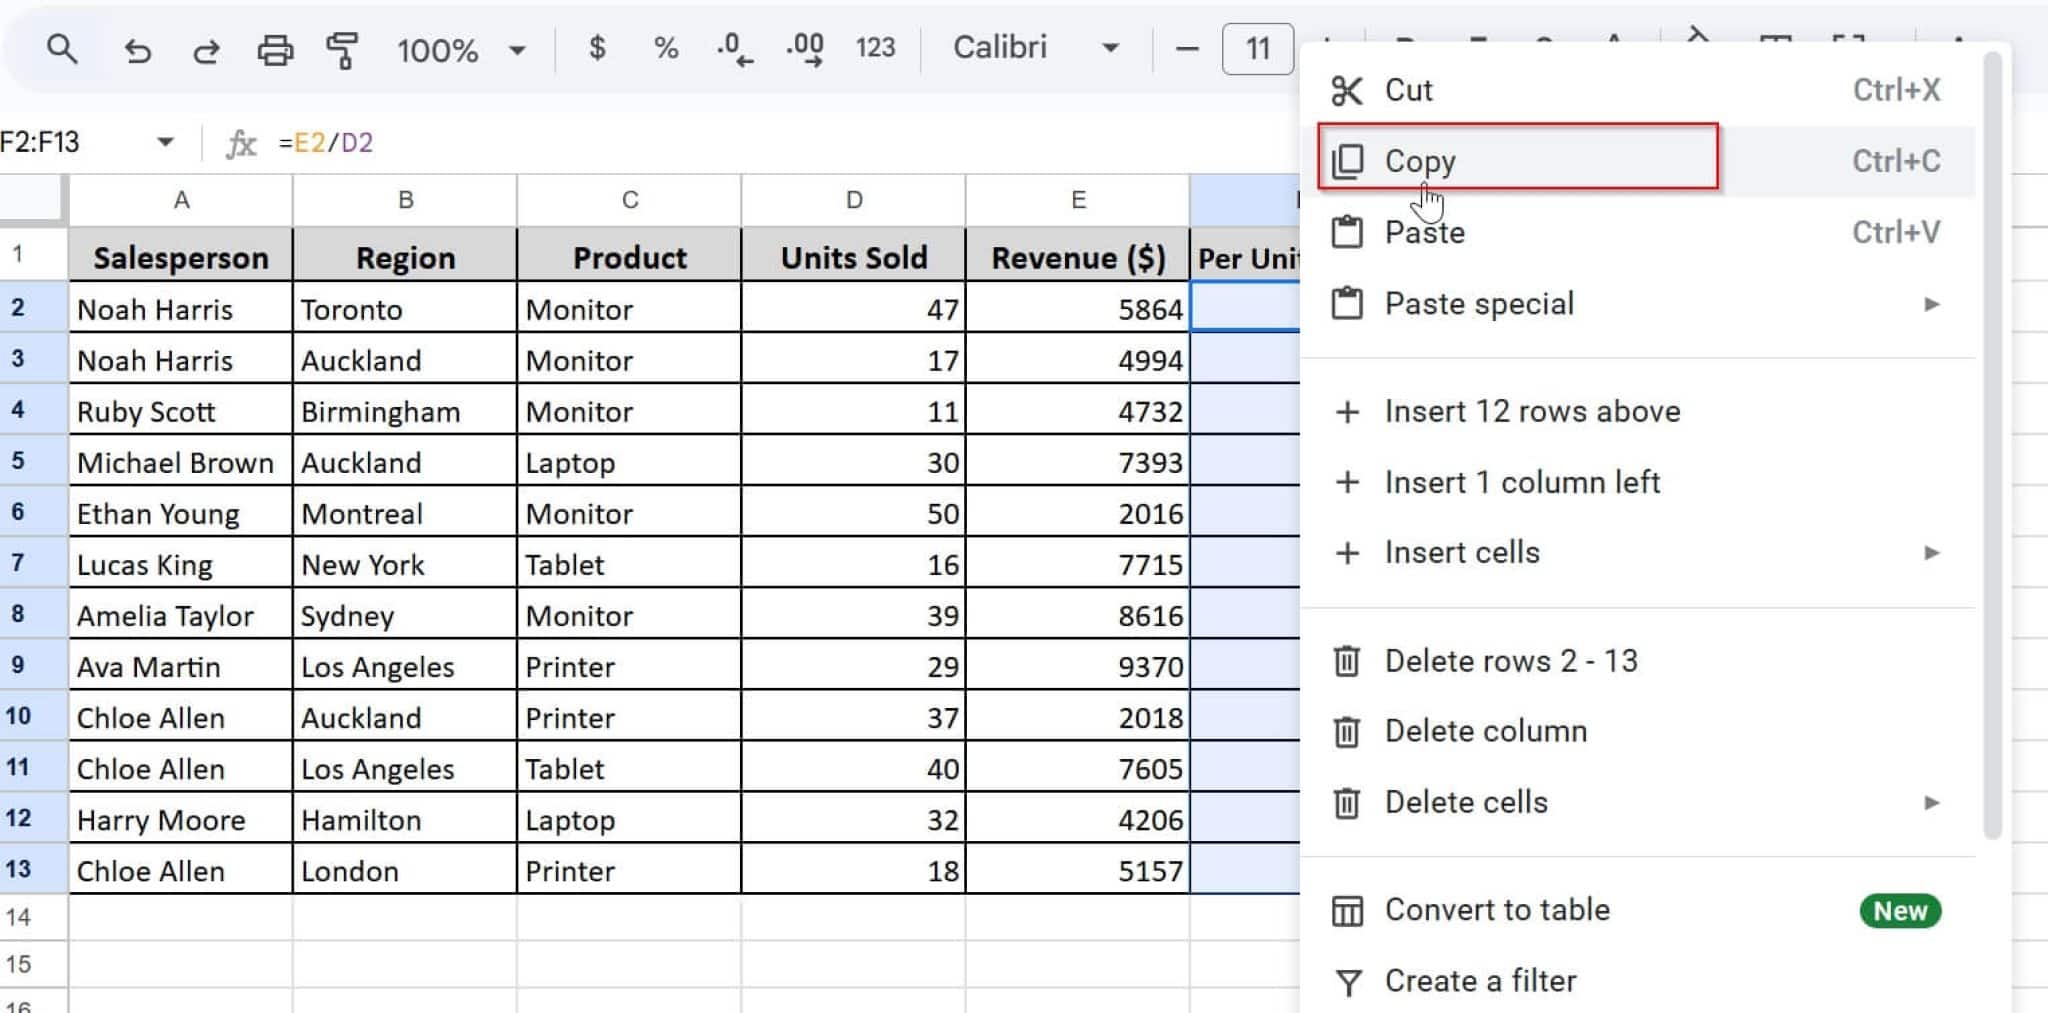Open the Print function

click(x=276, y=48)
